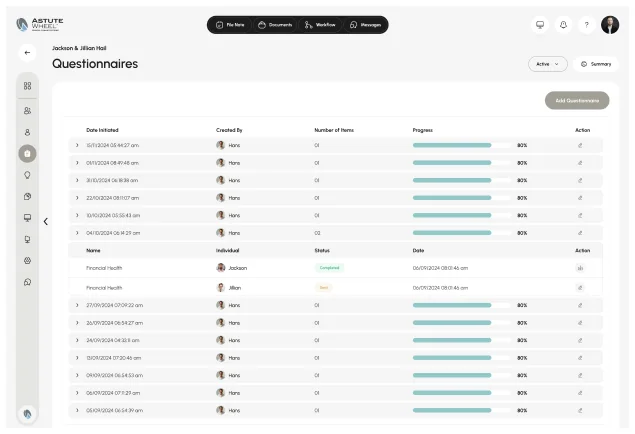Expand the 27/09/2024 questionnaire row
Screen dimensions: 635x434
(x=77, y=305)
